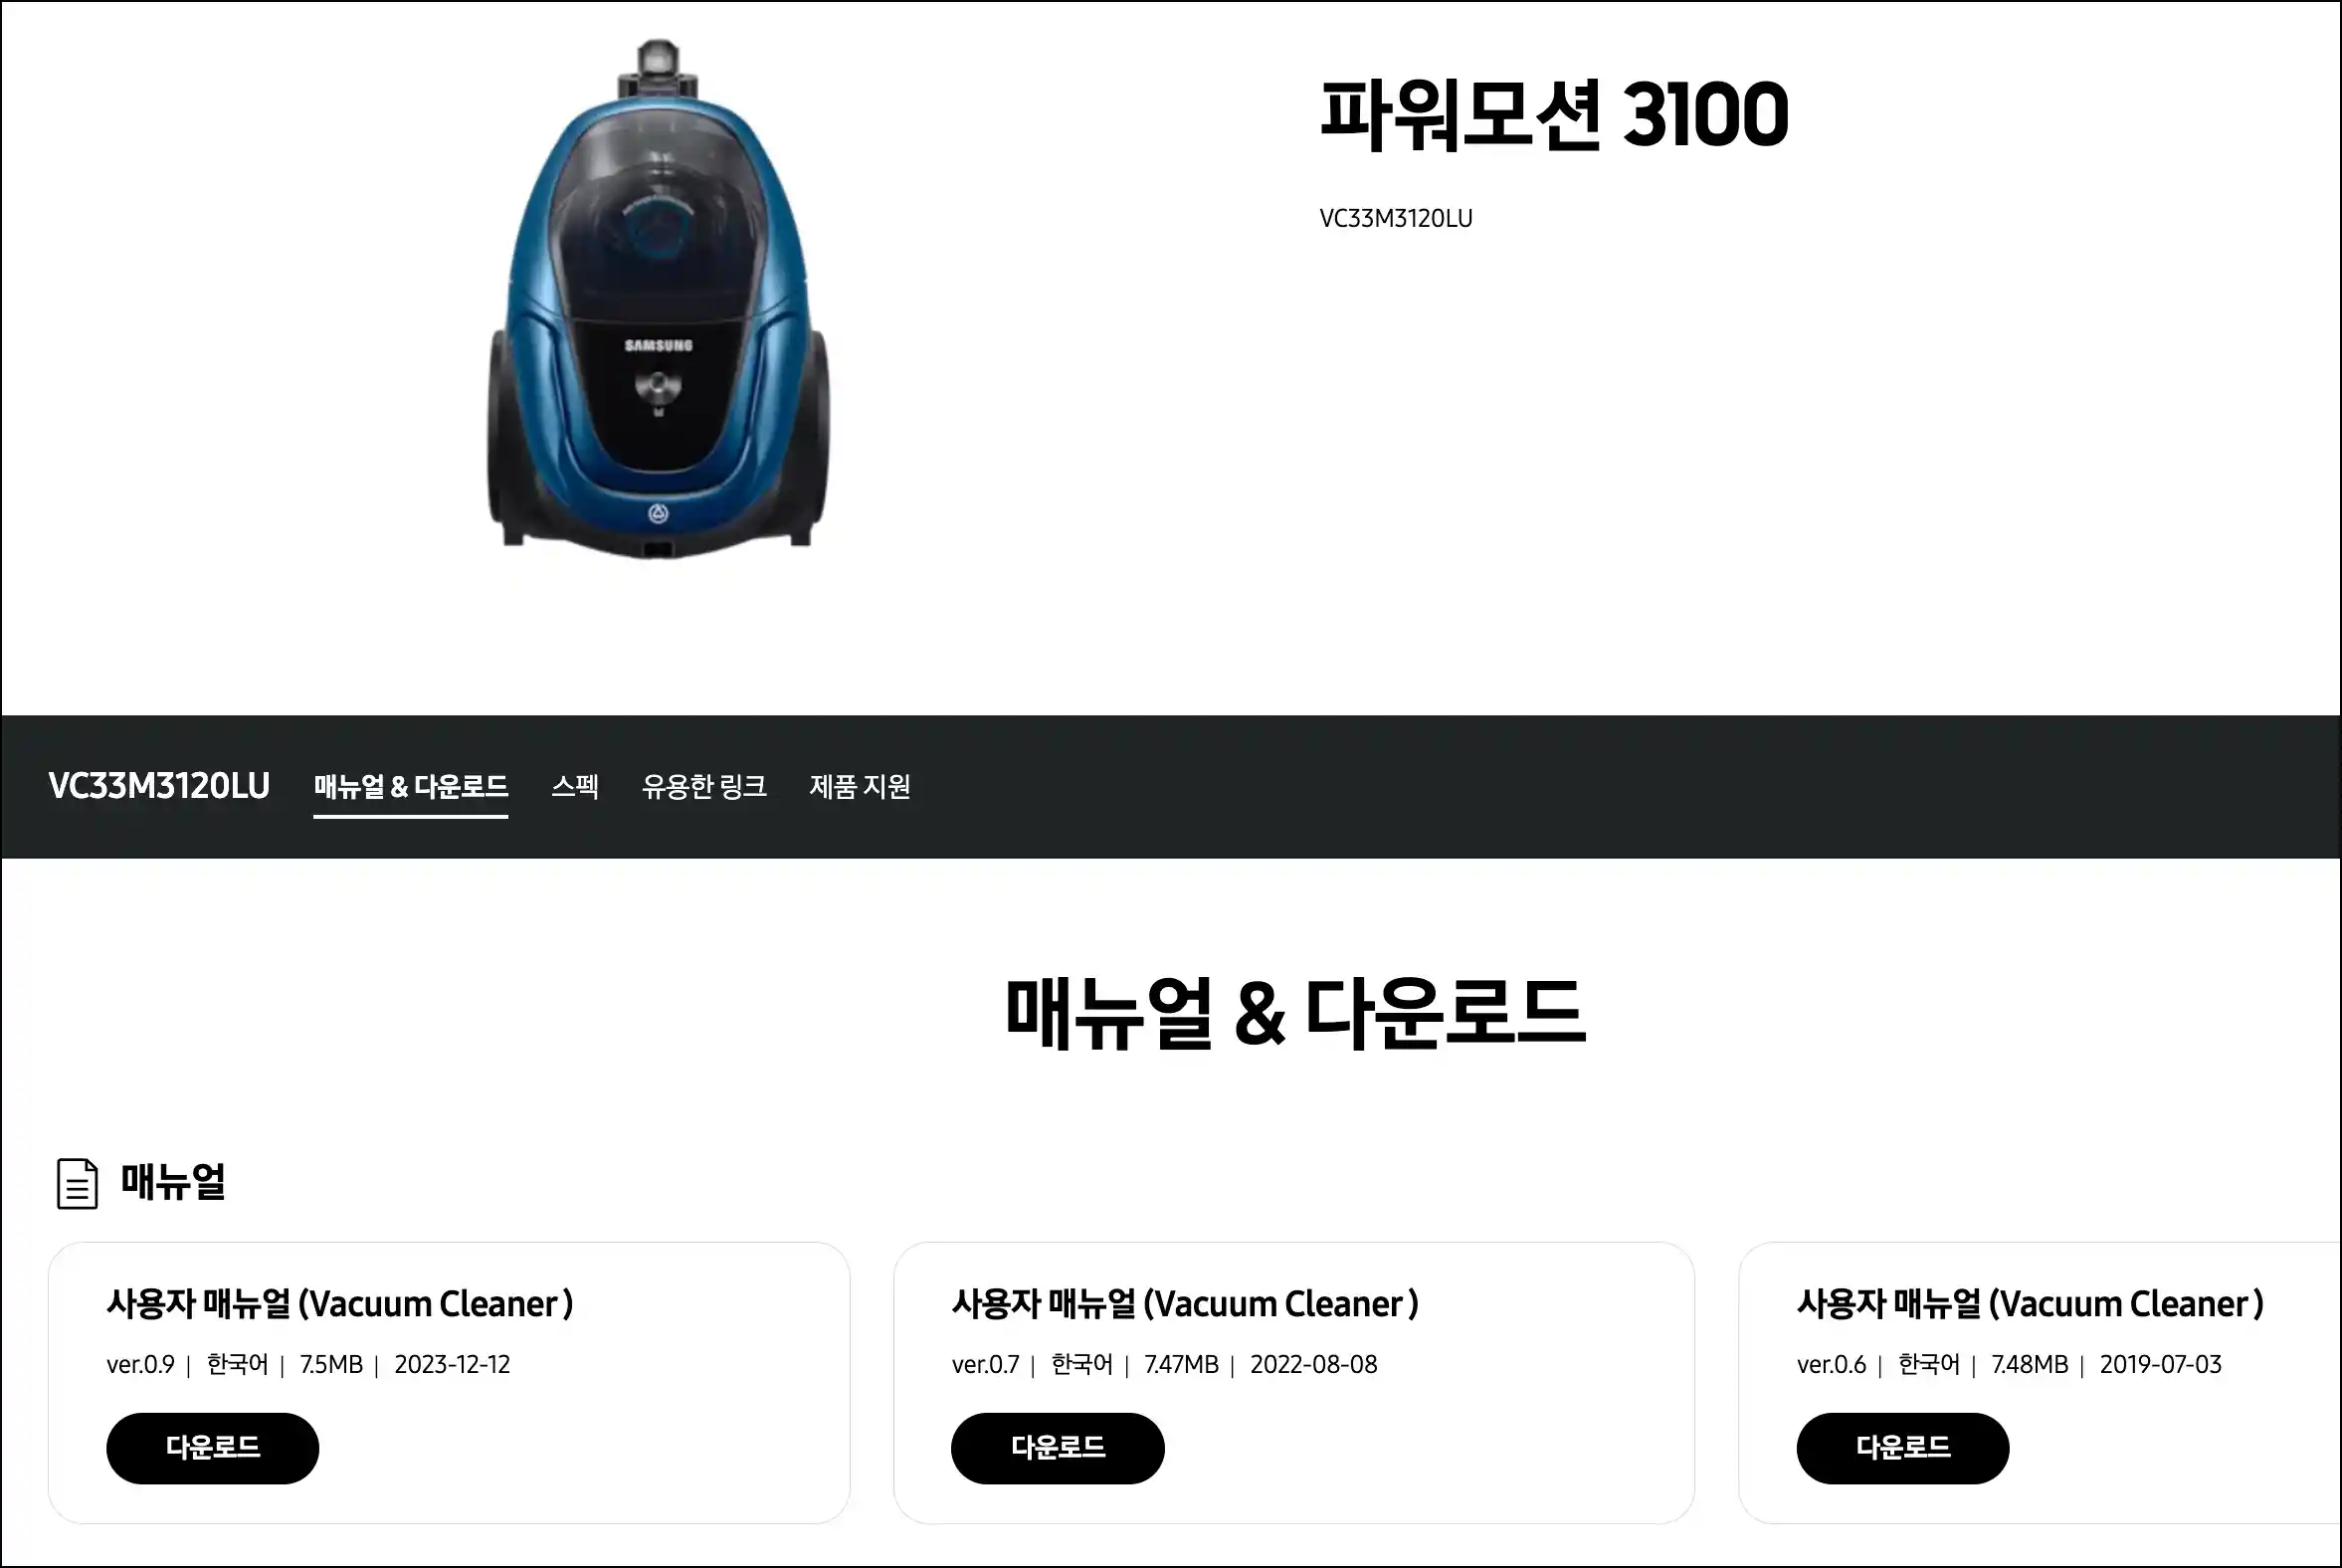Click the ver.0.6 7.48MB file details line

pos(2009,1365)
